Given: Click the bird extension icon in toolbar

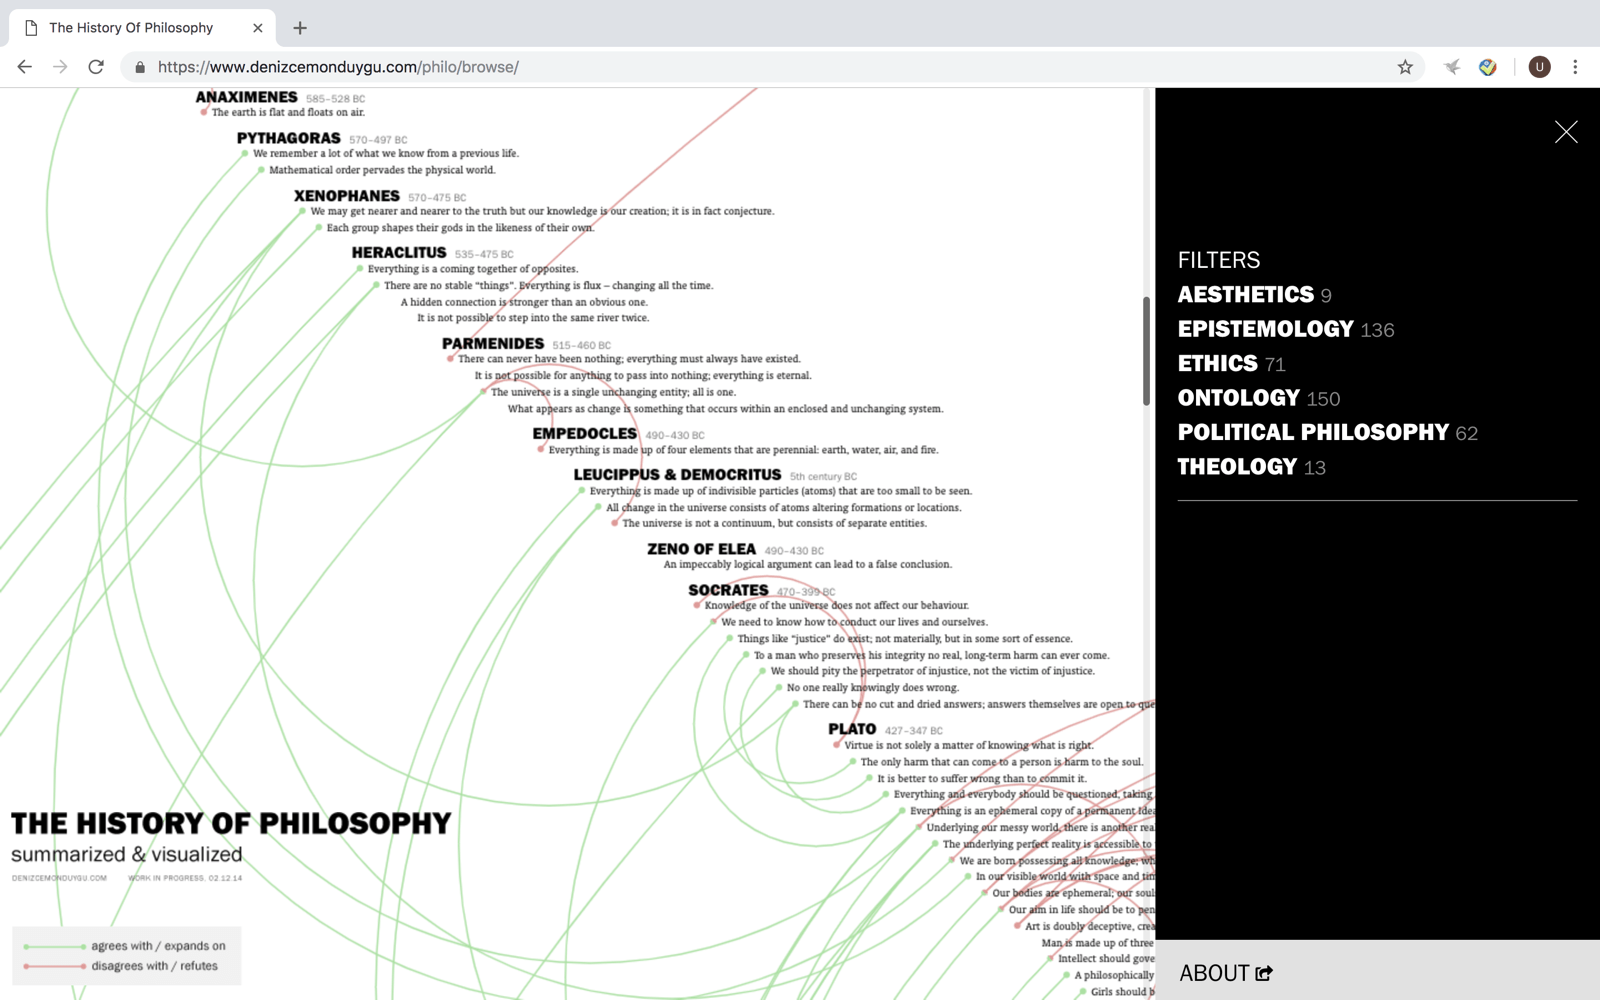Looking at the screenshot, I should coord(1452,67).
